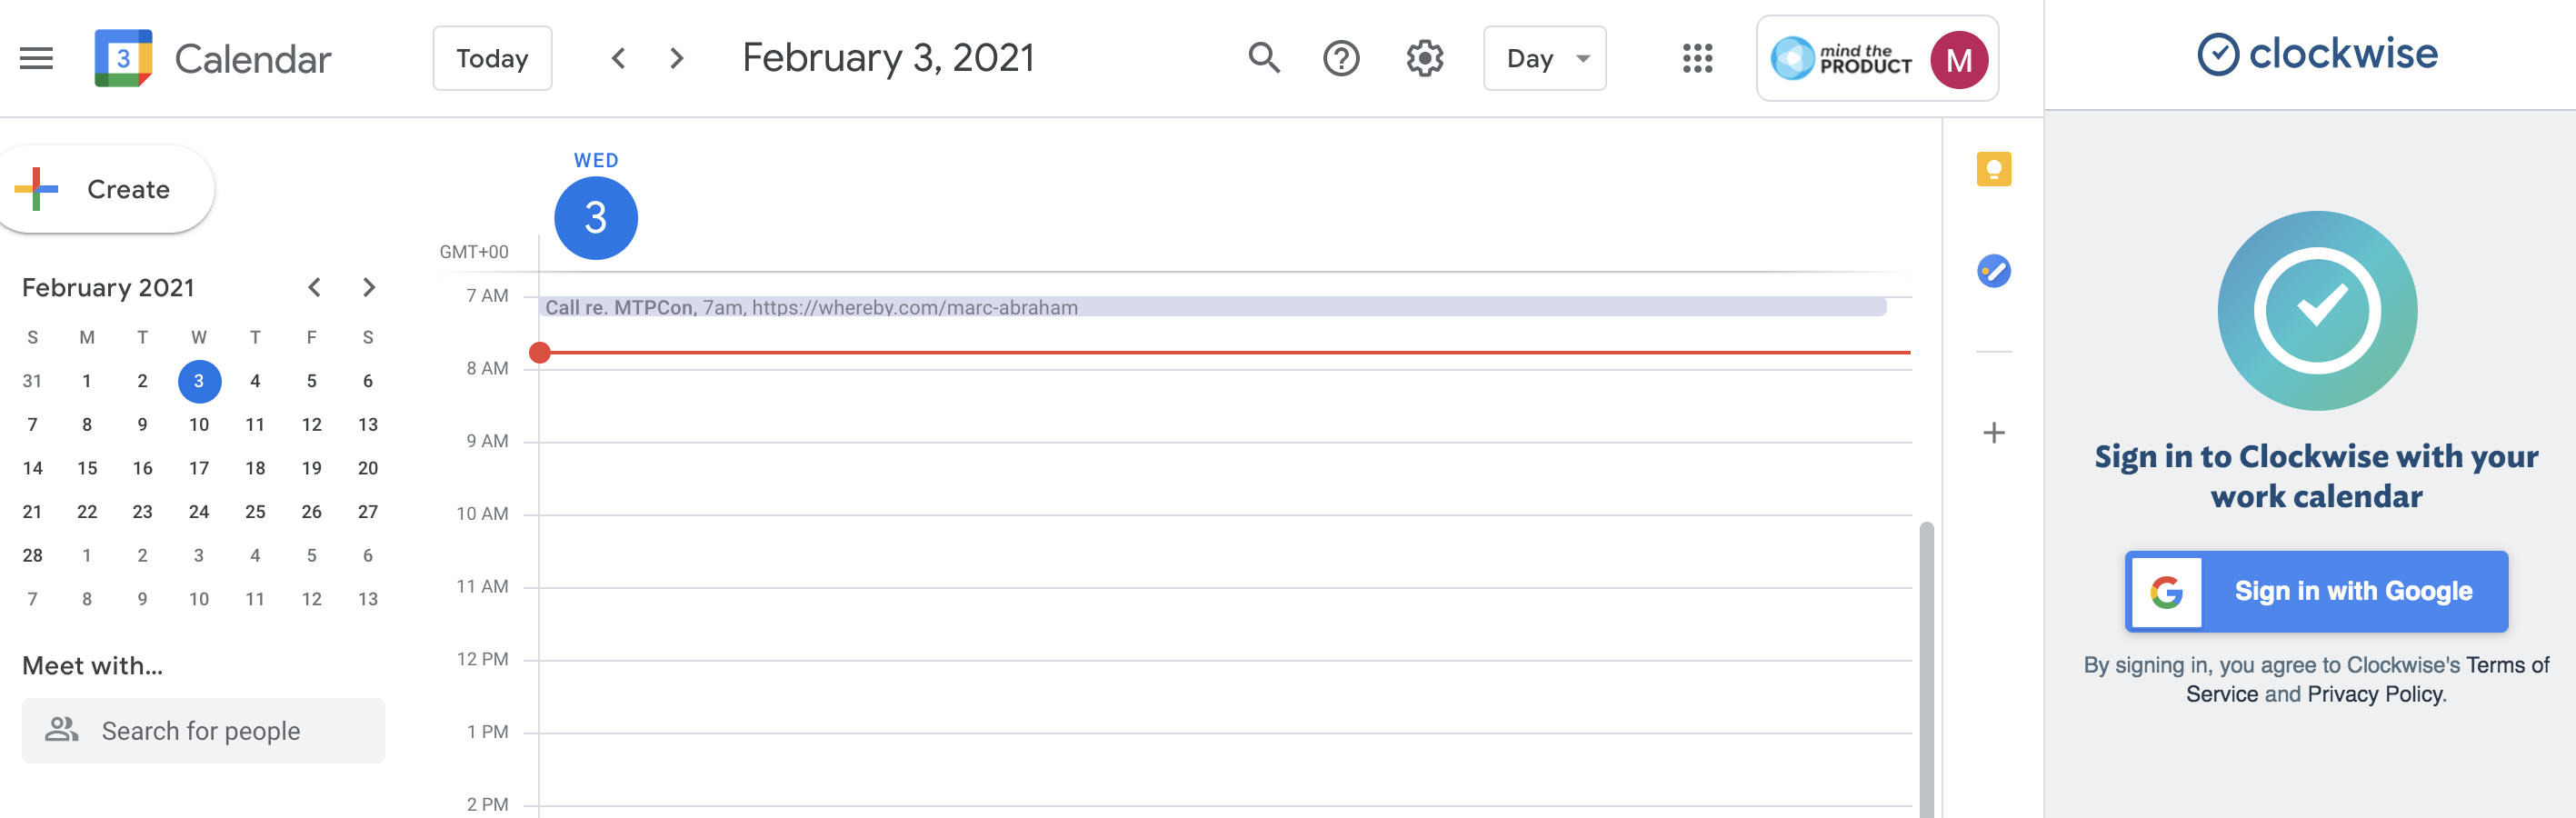This screenshot has height=818, width=2576.
Task: Click the Search for people field
Action: click(x=203, y=731)
